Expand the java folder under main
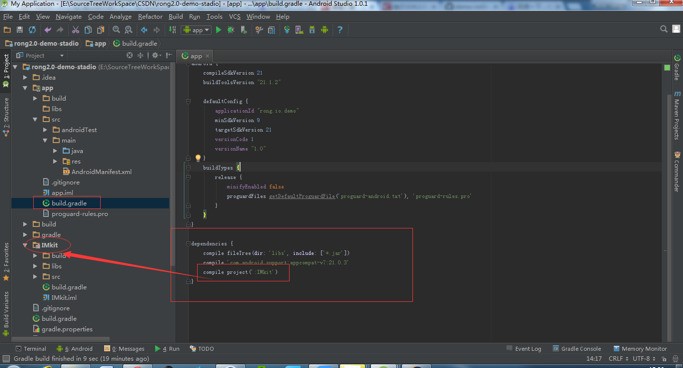This screenshot has width=683, height=368. click(55, 151)
